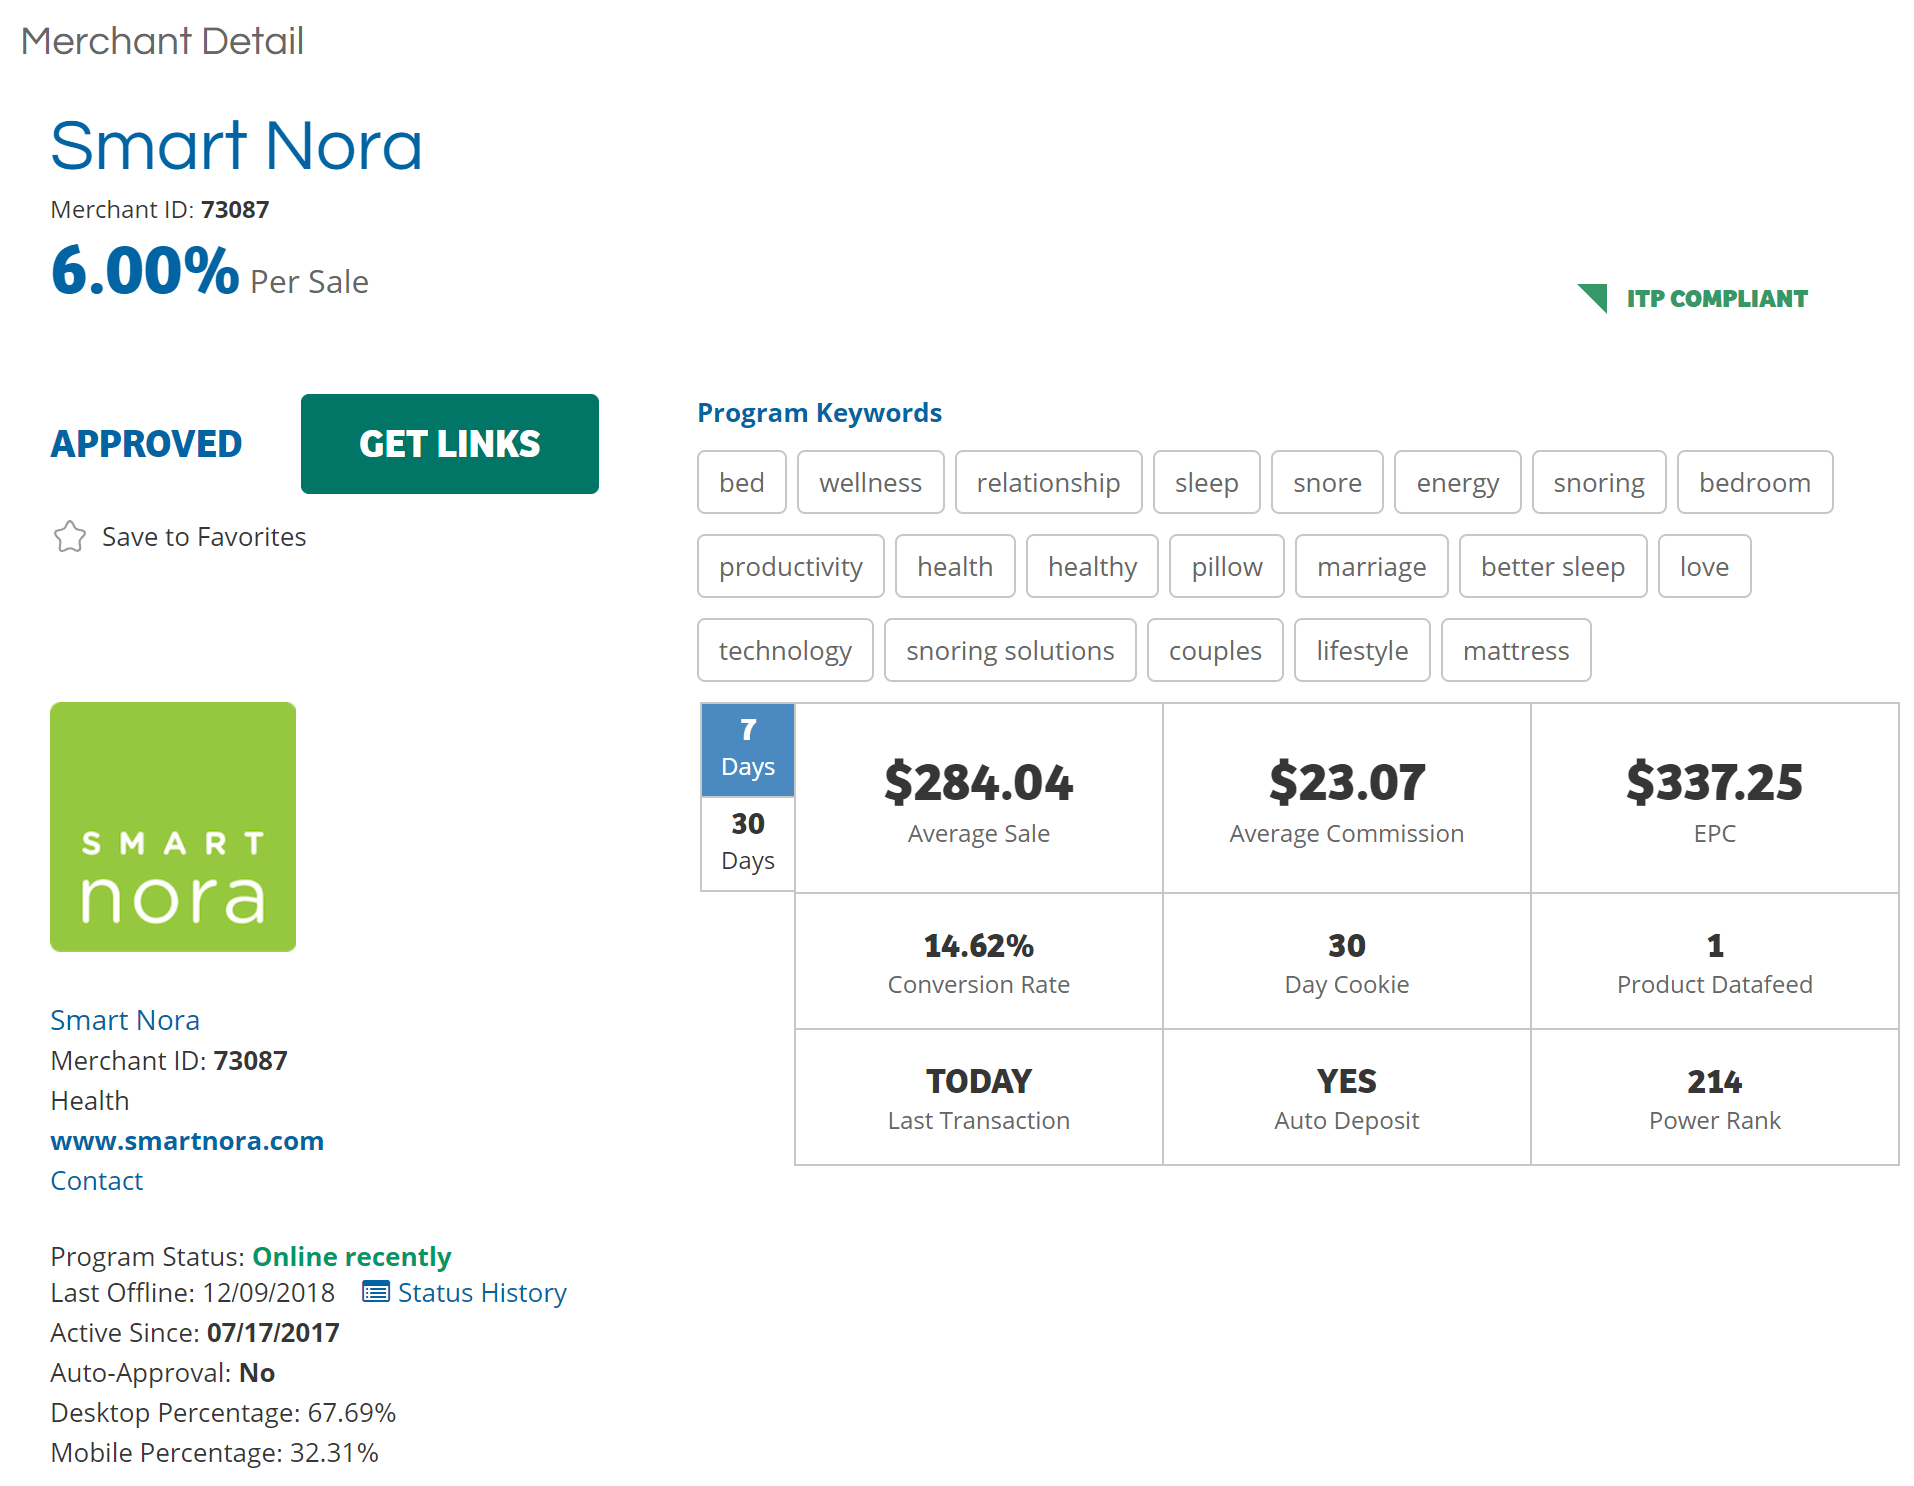Click the $23.07 Average Commission value
This screenshot has width=1914, height=1486.
[x=1347, y=782]
